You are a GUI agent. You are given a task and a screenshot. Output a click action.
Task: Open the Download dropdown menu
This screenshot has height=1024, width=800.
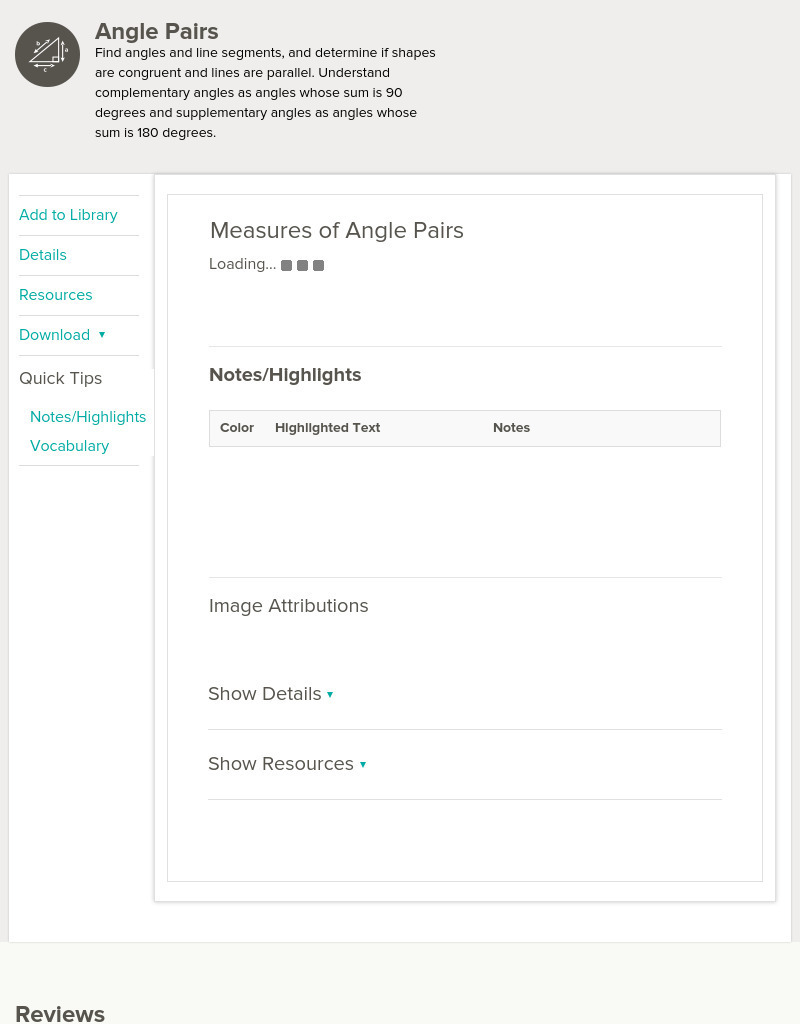coord(62,335)
